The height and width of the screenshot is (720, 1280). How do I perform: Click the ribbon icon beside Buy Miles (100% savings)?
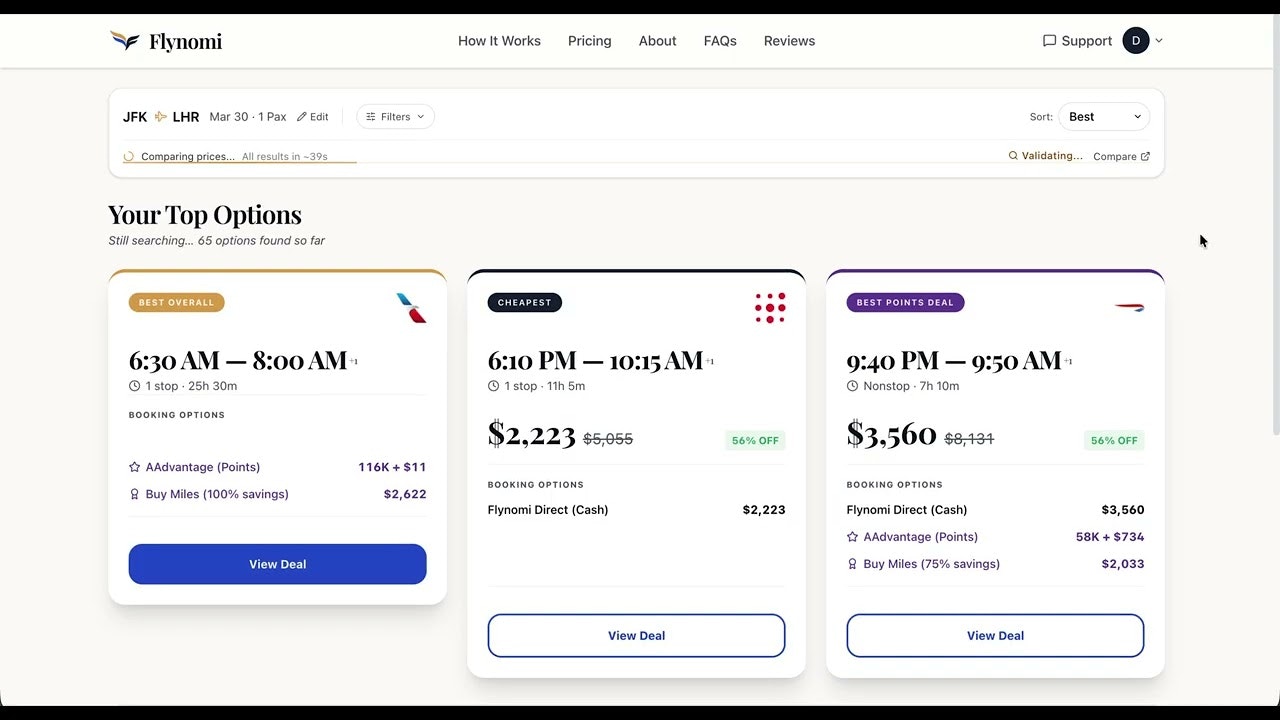tap(135, 494)
